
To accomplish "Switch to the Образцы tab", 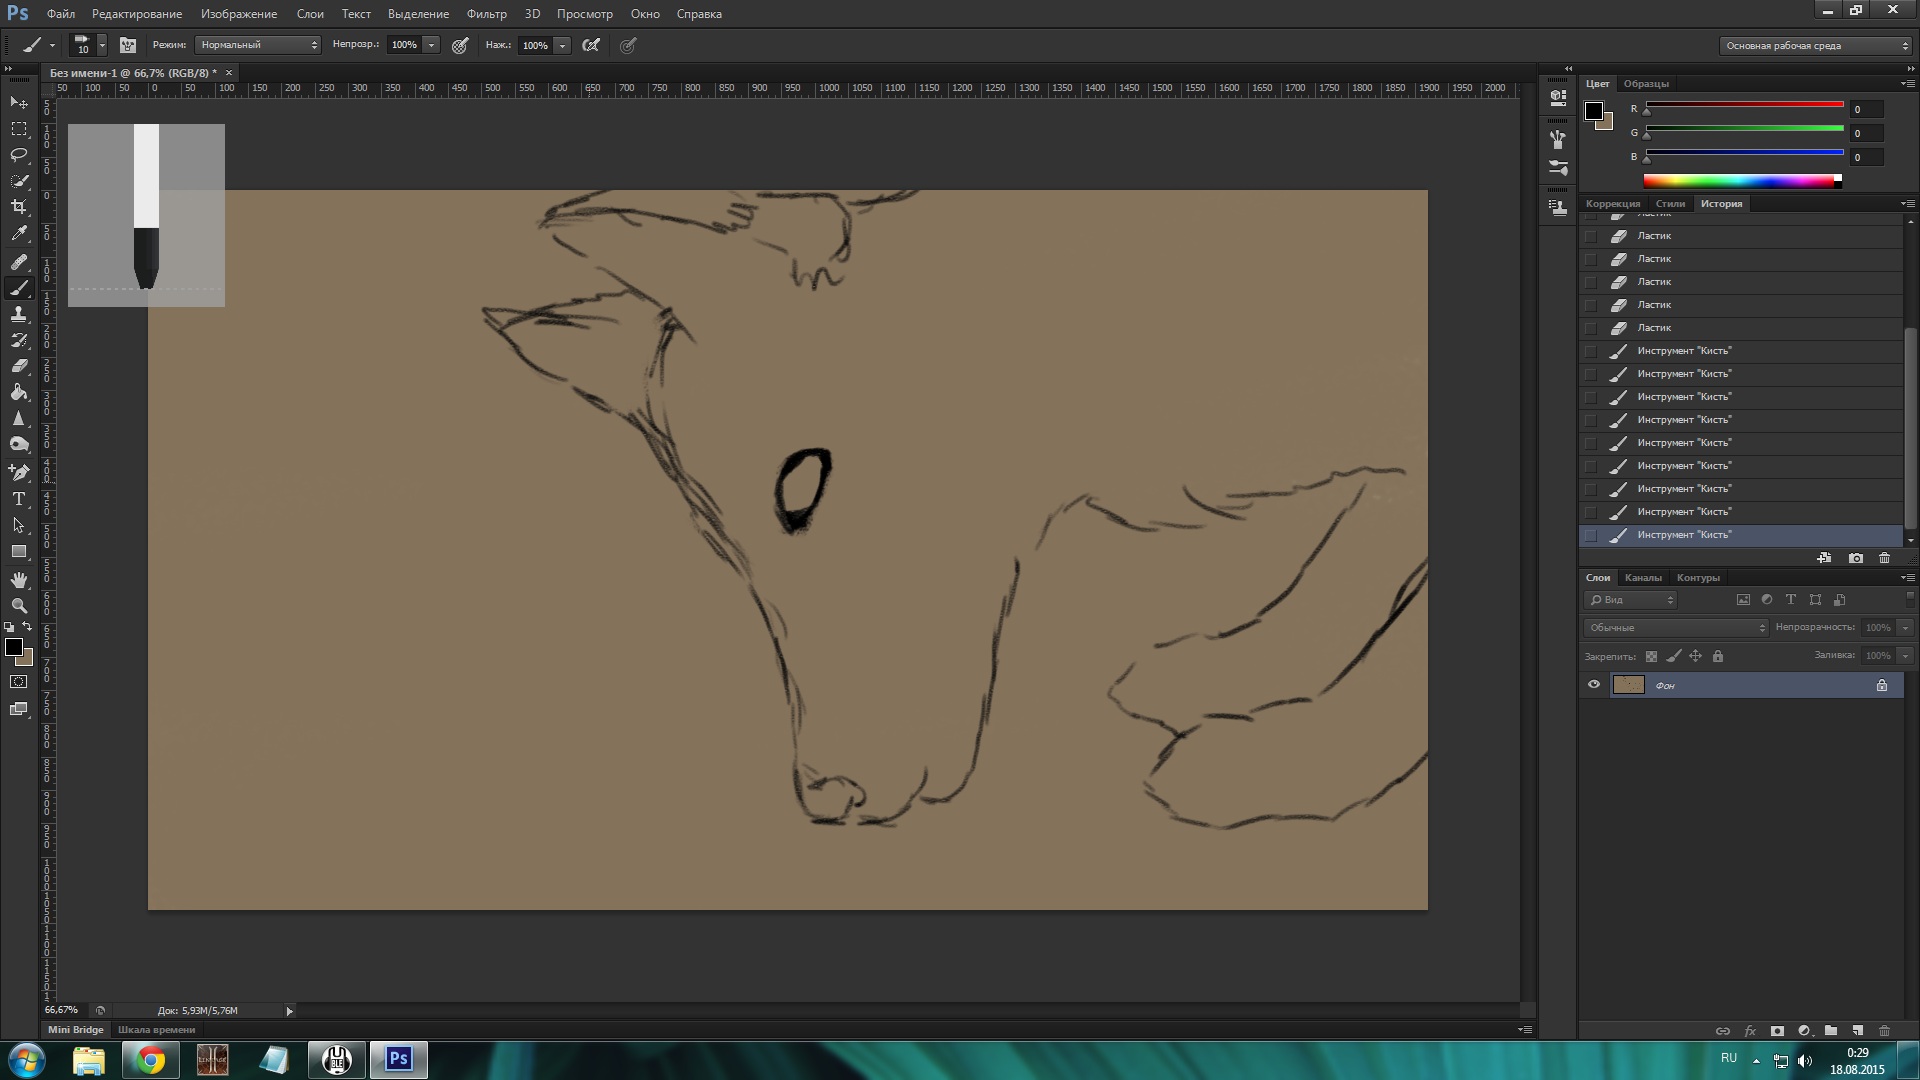I will (x=1646, y=84).
